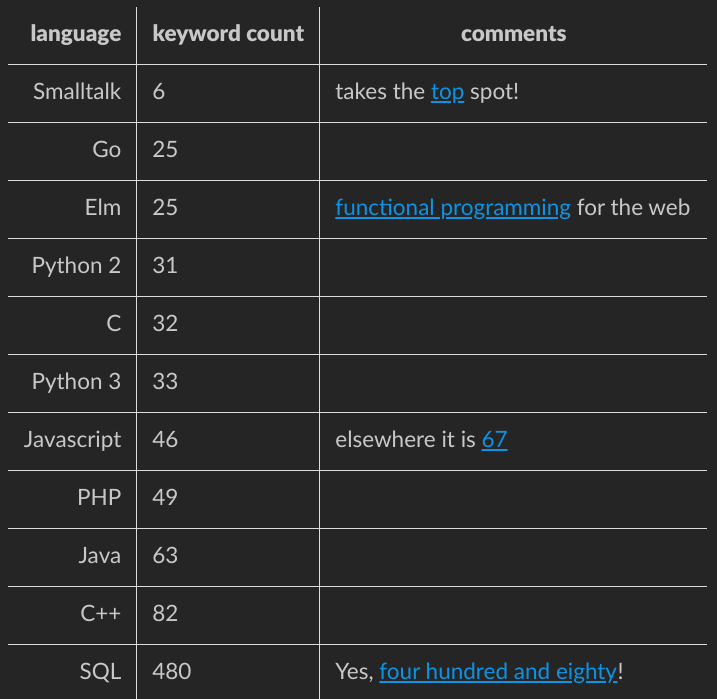Screen dimensions: 717x699
Task: Select the Elm language cell
Action: coord(103,208)
